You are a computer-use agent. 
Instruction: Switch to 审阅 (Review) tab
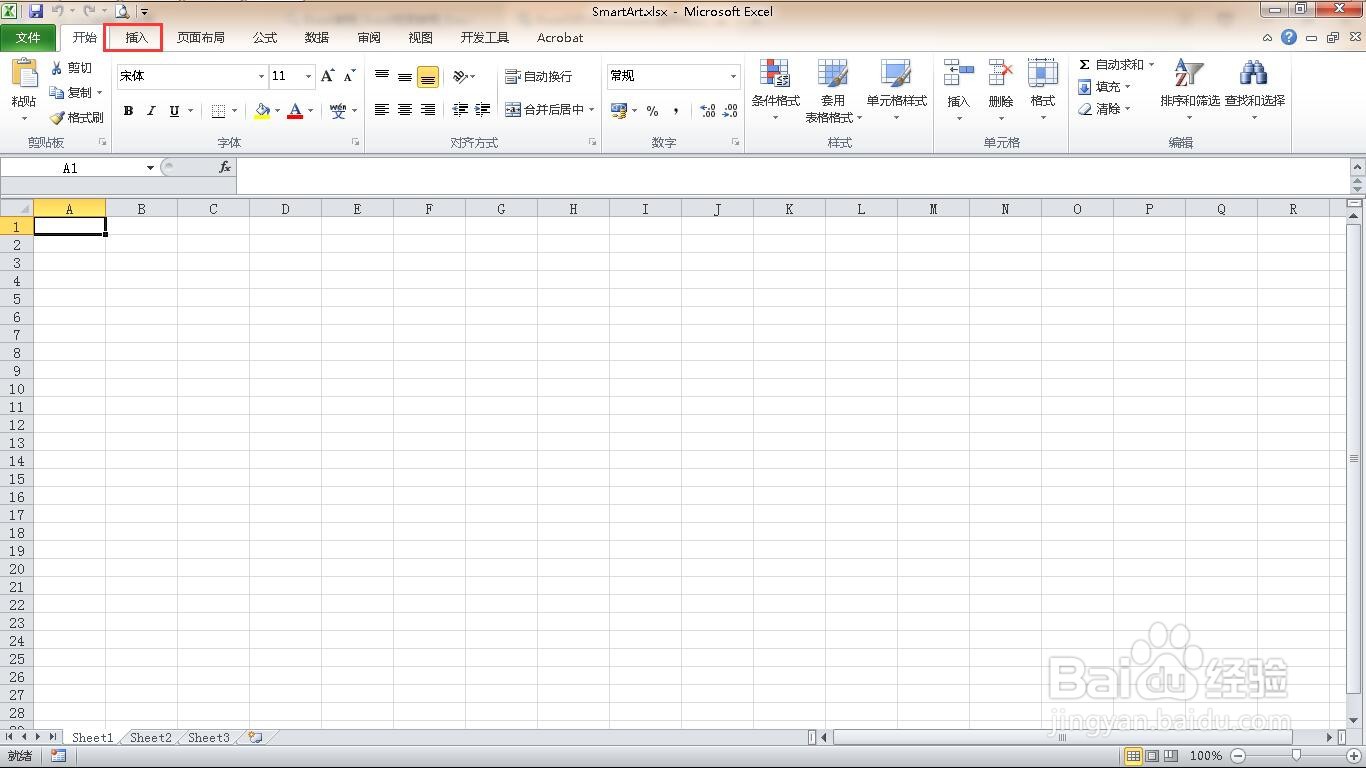tap(369, 38)
